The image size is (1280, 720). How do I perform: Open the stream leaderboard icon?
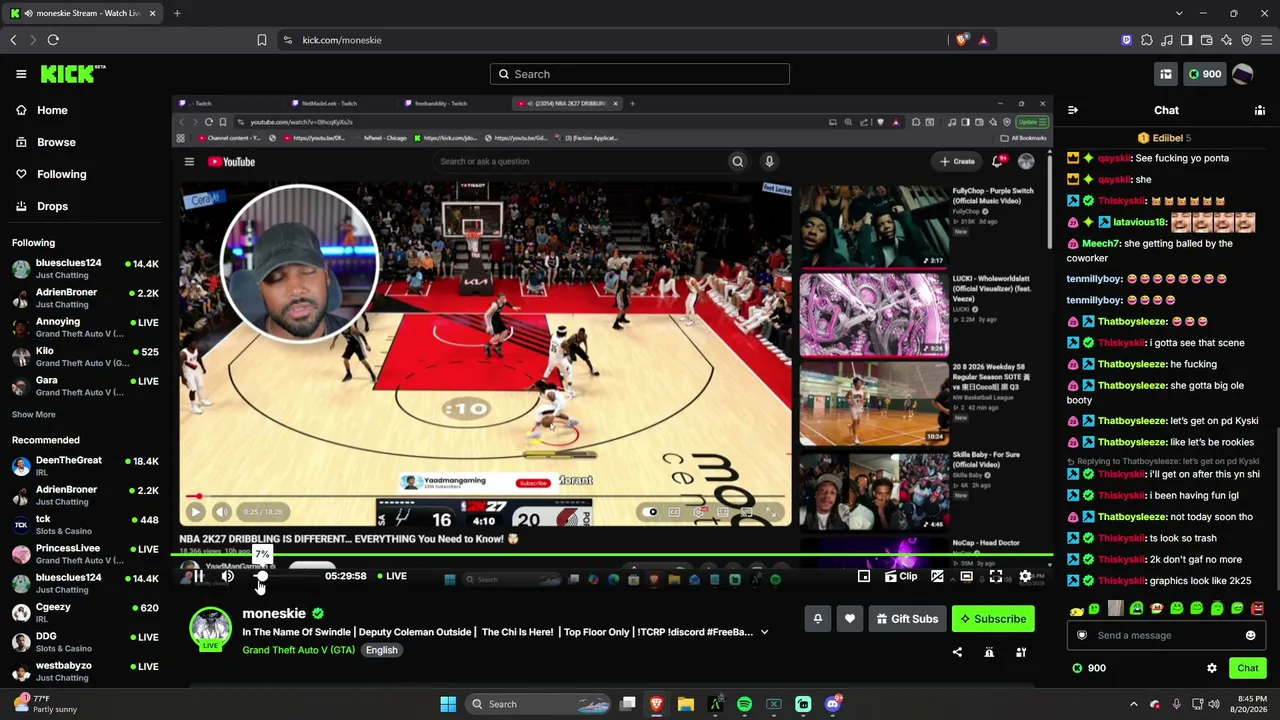[1021, 652]
